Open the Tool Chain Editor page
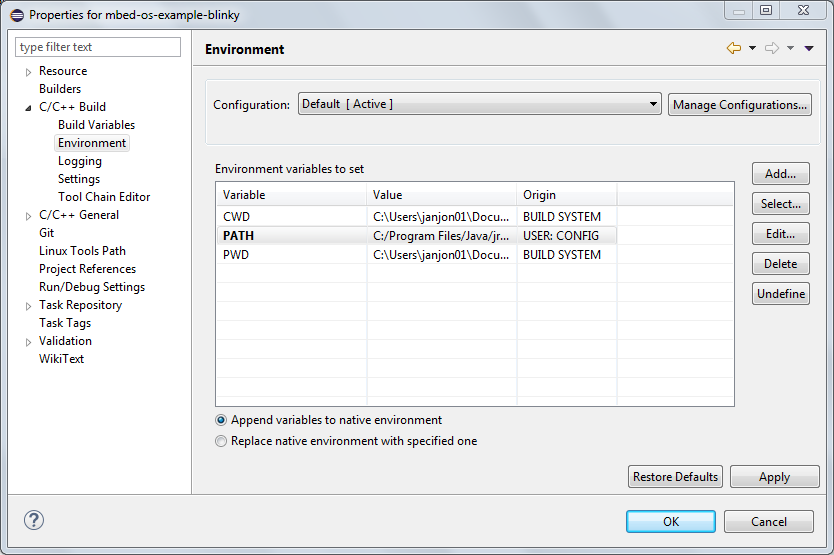 point(104,197)
